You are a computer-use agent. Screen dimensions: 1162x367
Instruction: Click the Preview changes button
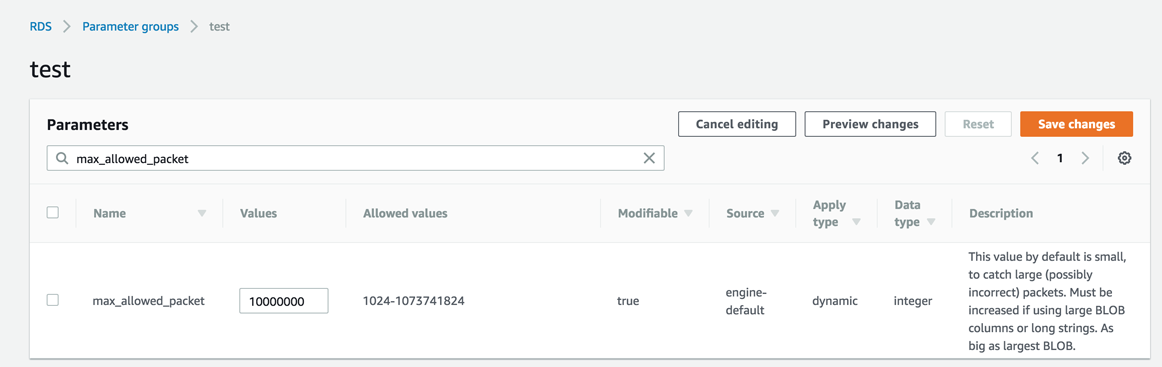[x=870, y=124]
